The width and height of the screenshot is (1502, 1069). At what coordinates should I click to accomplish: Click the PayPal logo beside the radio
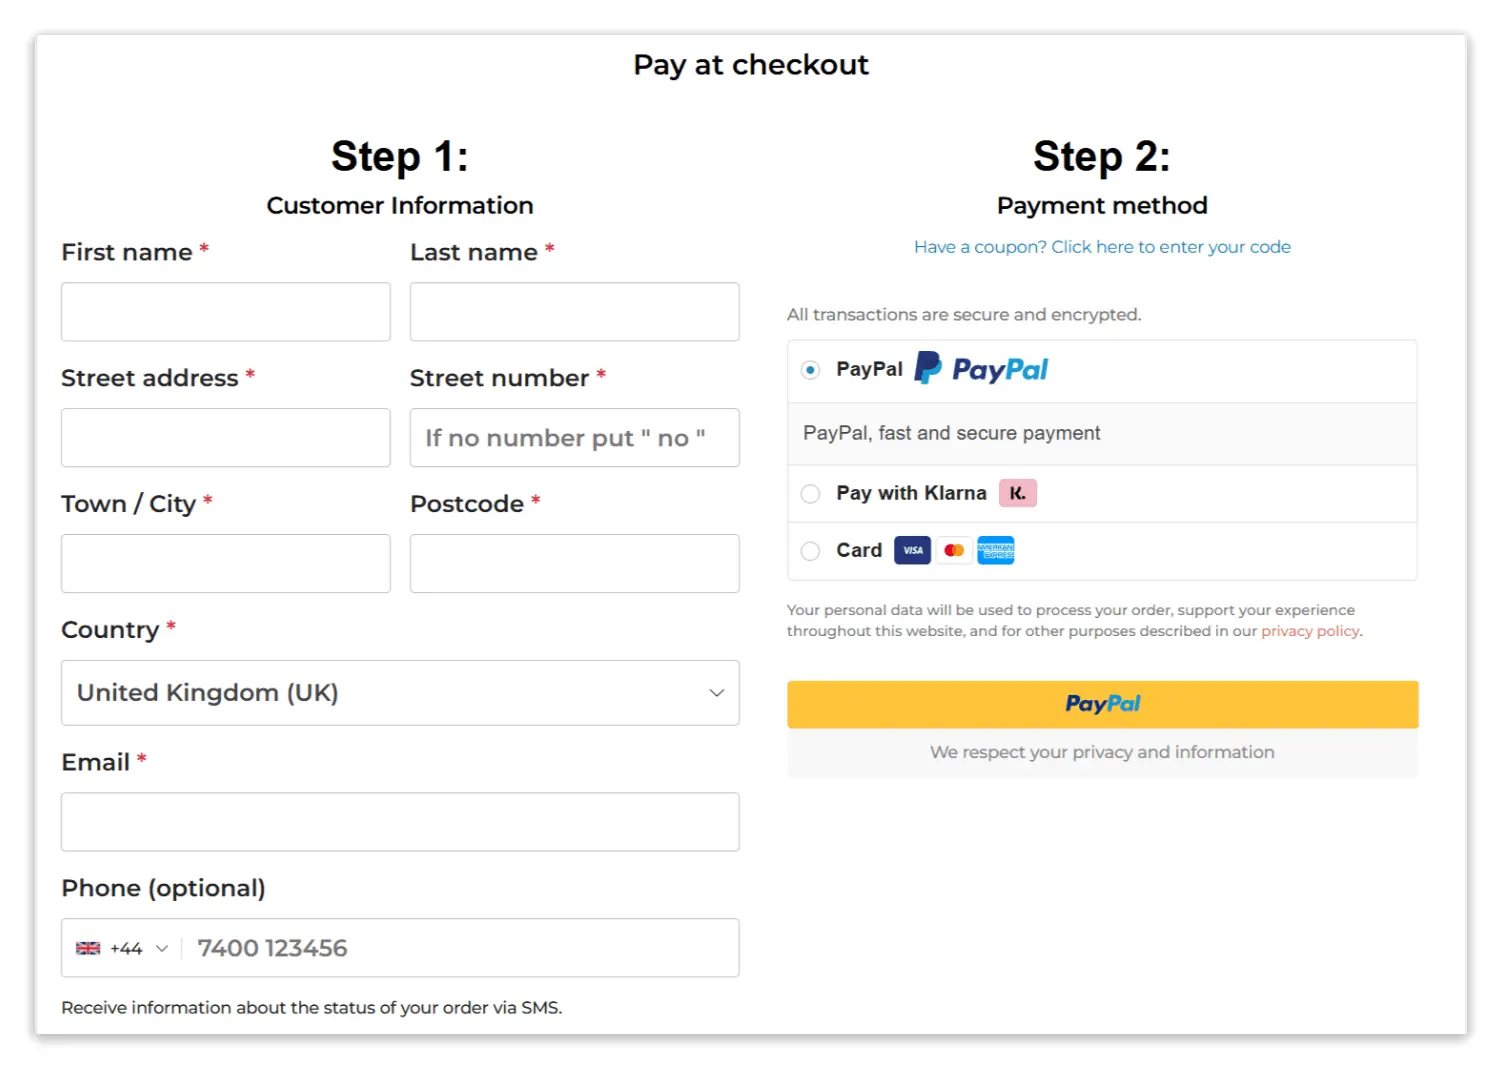click(981, 369)
